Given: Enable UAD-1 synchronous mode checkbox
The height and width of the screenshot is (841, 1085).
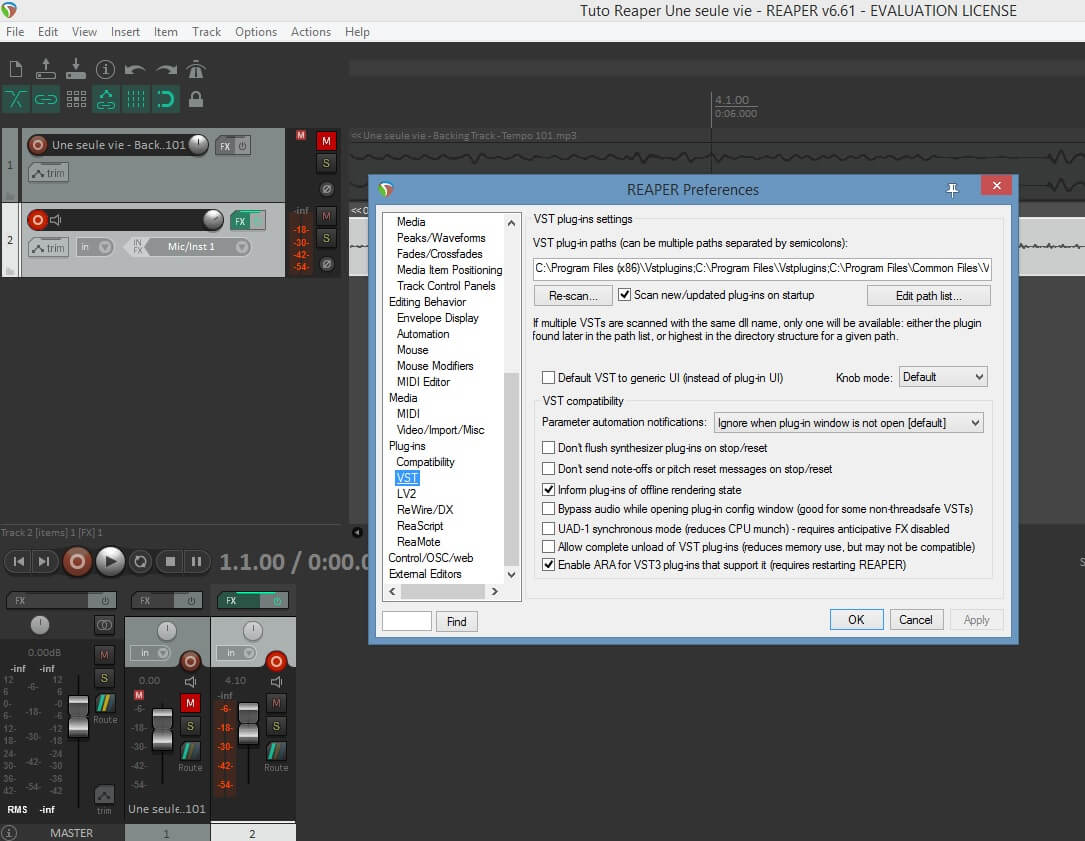Looking at the screenshot, I should 548,528.
